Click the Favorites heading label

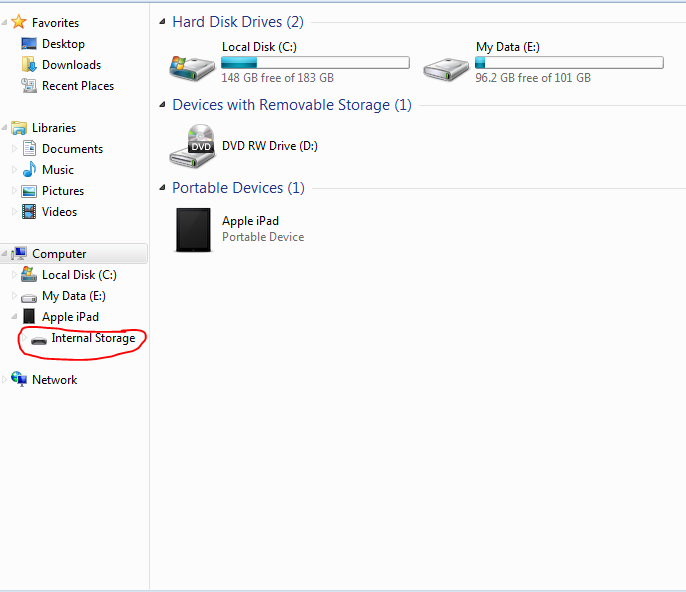pyautogui.click(x=55, y=23)
